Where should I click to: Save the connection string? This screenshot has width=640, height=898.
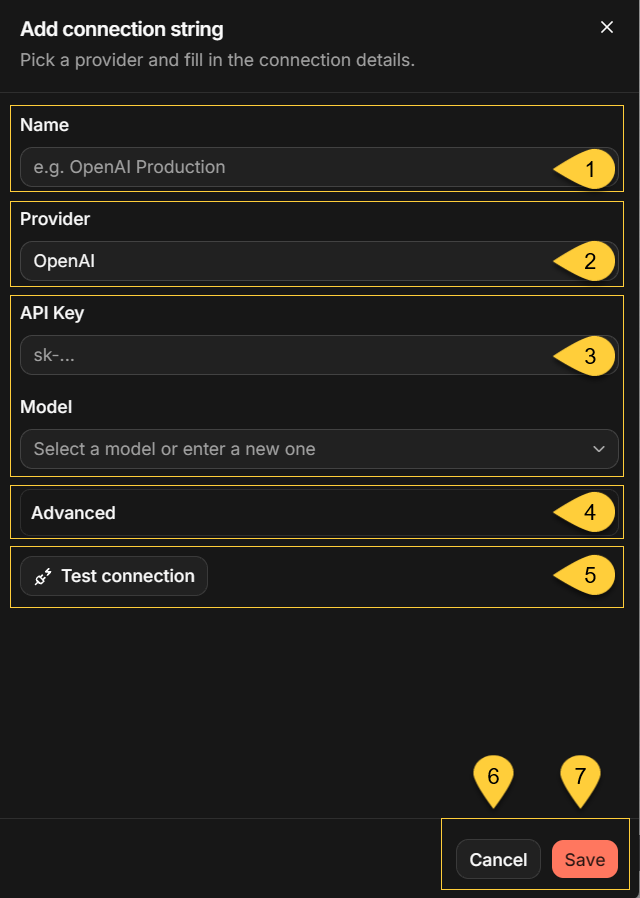(585, 859)
